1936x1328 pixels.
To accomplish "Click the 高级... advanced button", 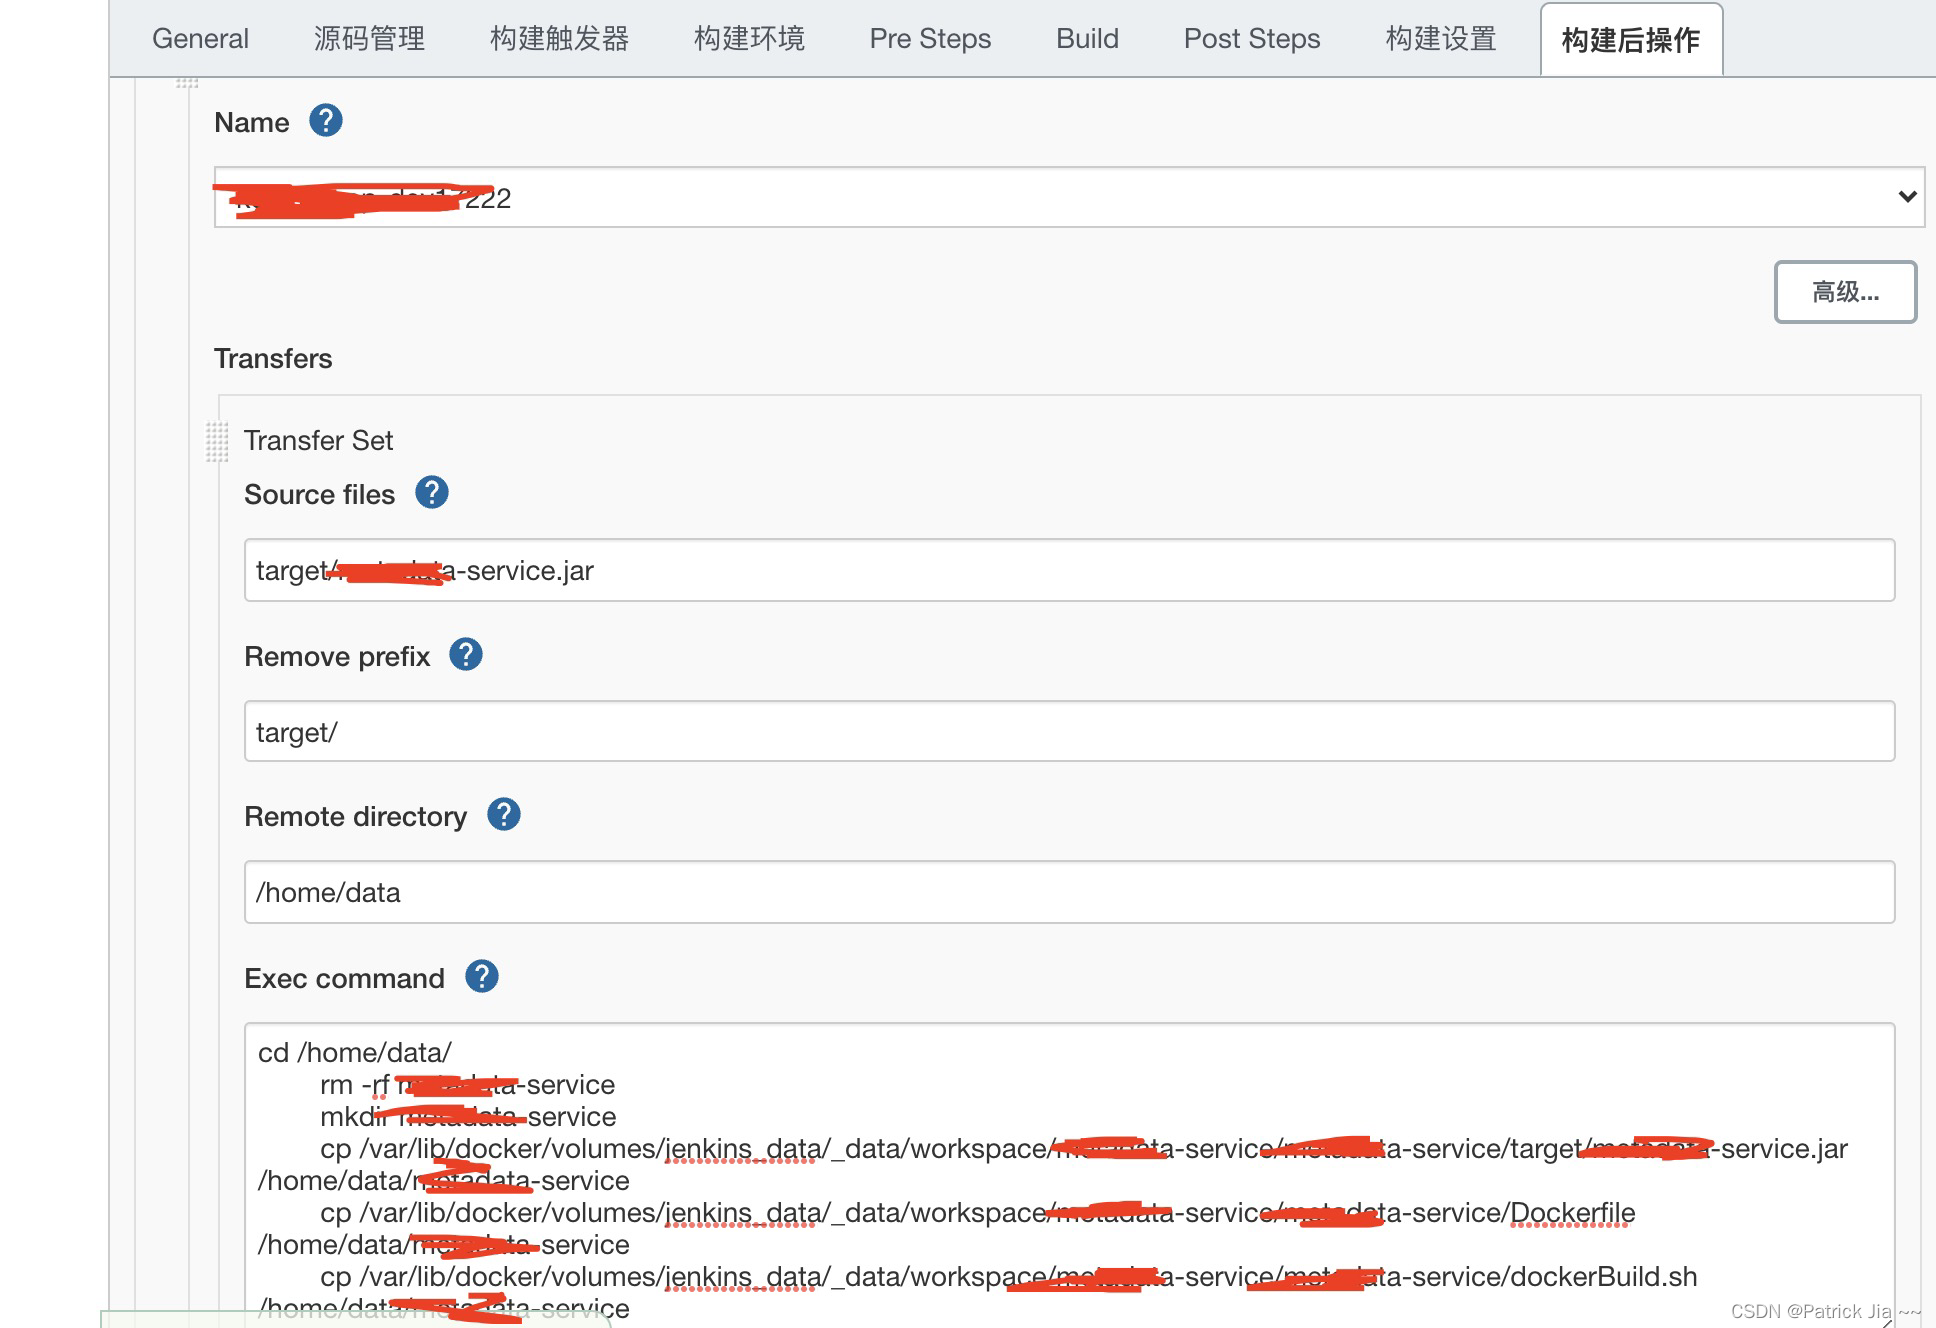I will point(1844,292).
